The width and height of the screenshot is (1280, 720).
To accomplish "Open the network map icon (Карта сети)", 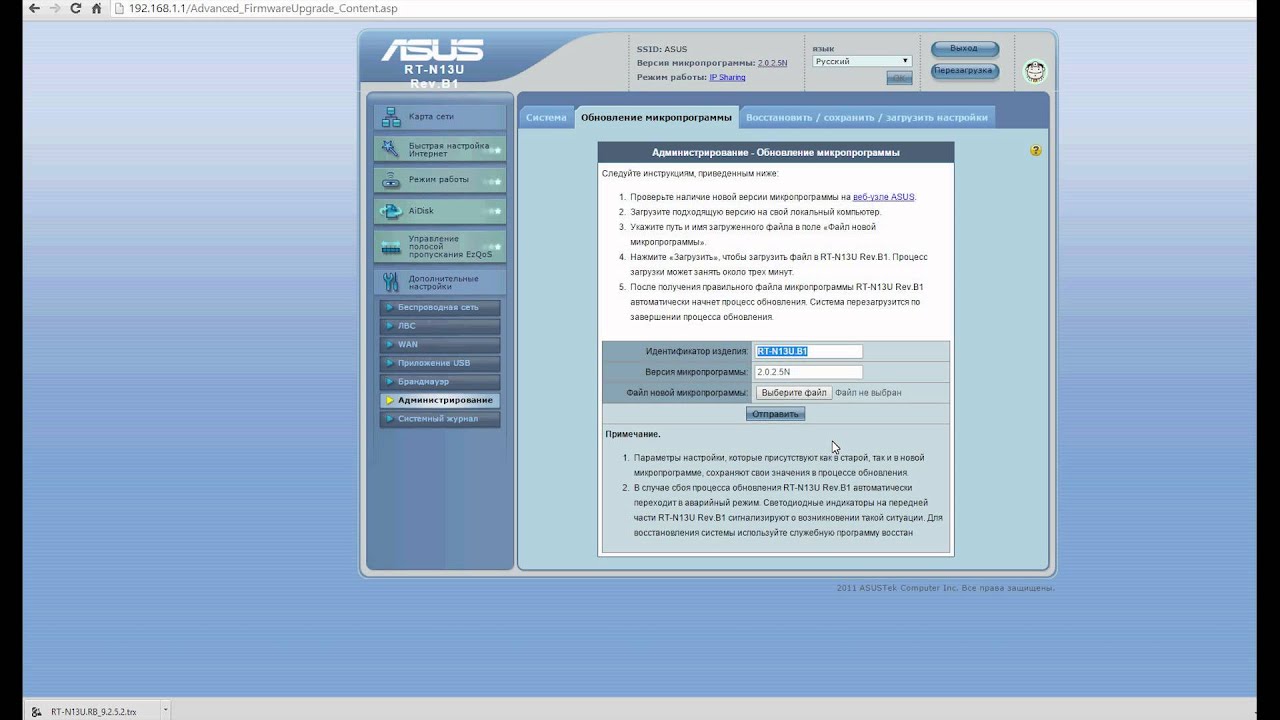I will [x=391, y=117].
